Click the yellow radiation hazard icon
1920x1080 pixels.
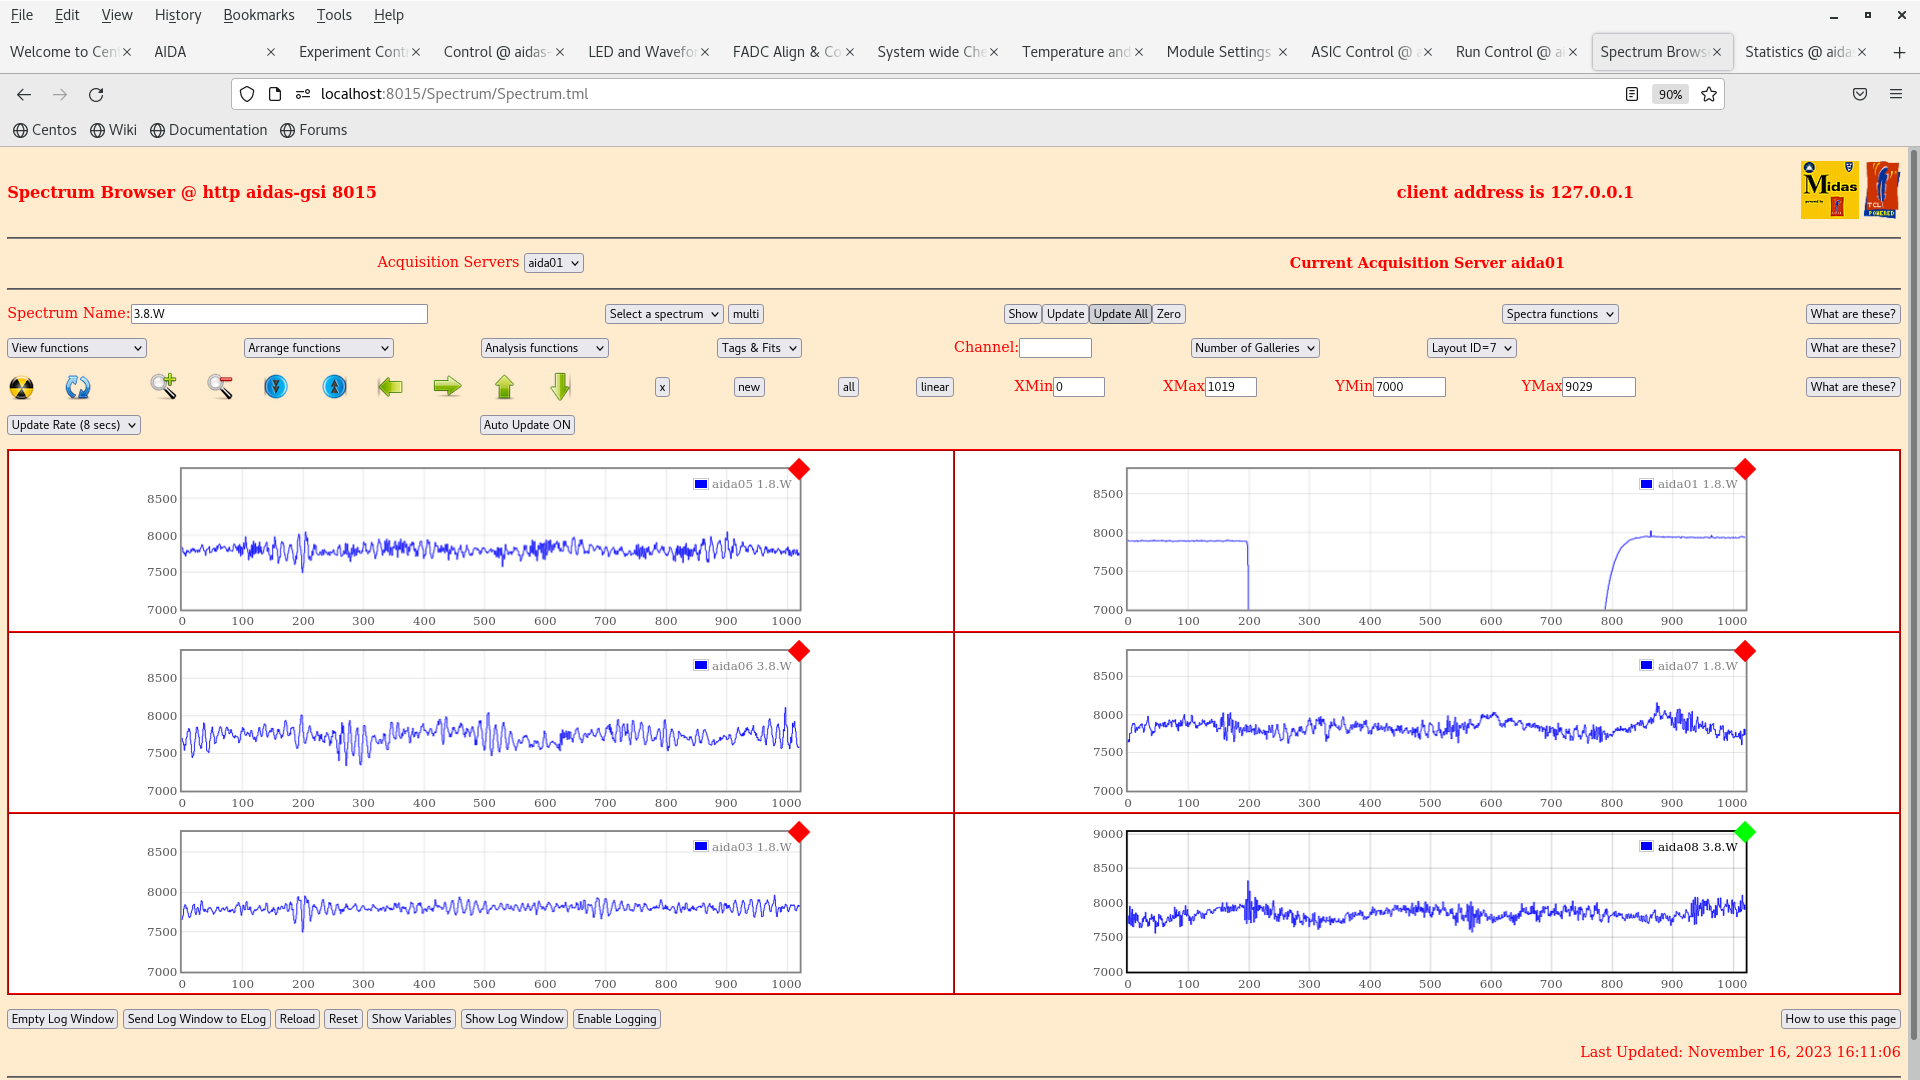[x=21, y=387]
